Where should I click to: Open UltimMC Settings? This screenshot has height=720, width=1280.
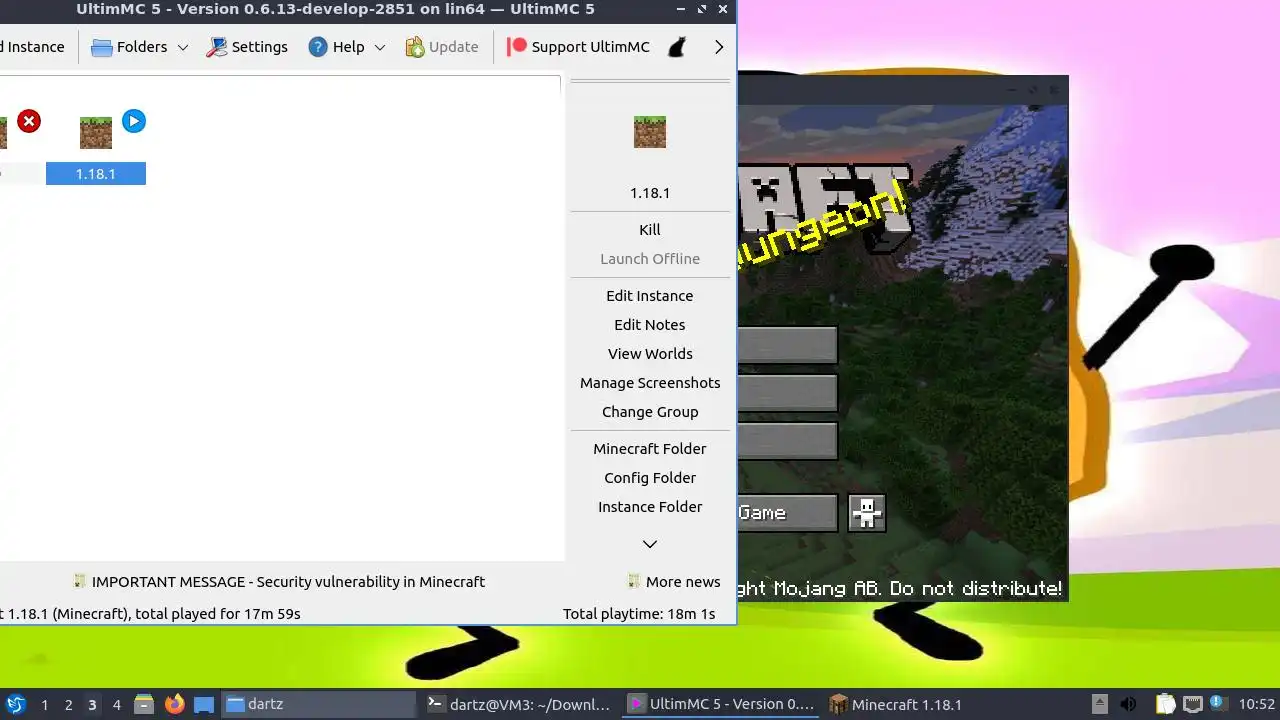click(x=247, y=47)
